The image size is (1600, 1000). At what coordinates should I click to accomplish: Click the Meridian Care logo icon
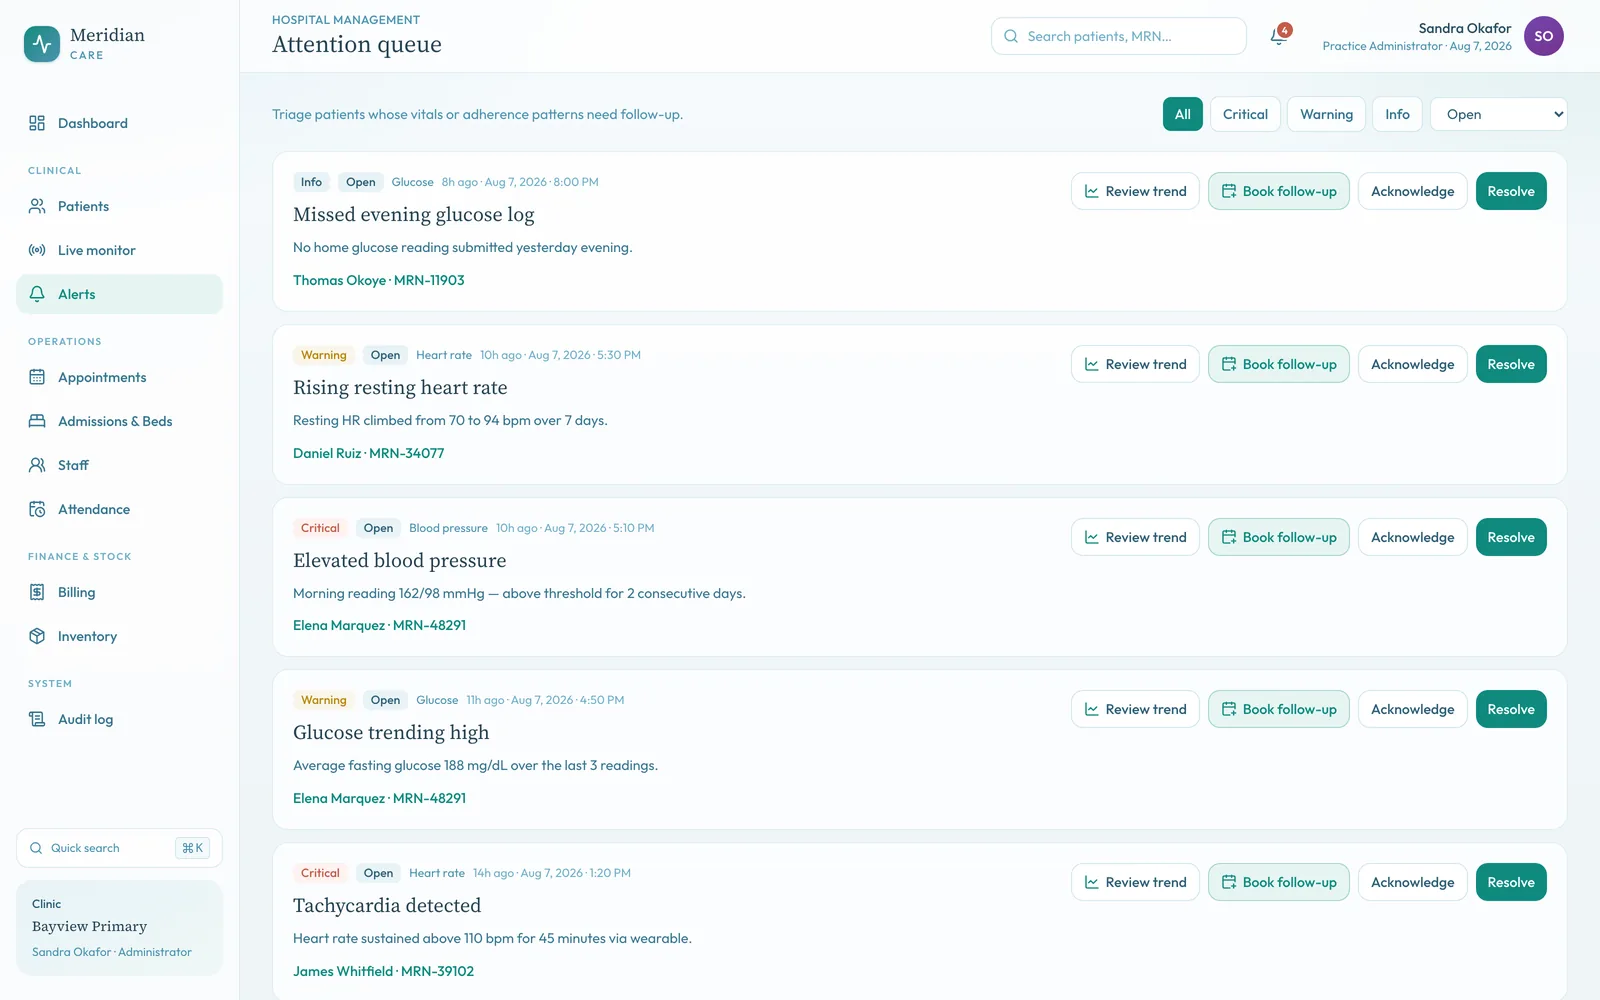(42, 44)
